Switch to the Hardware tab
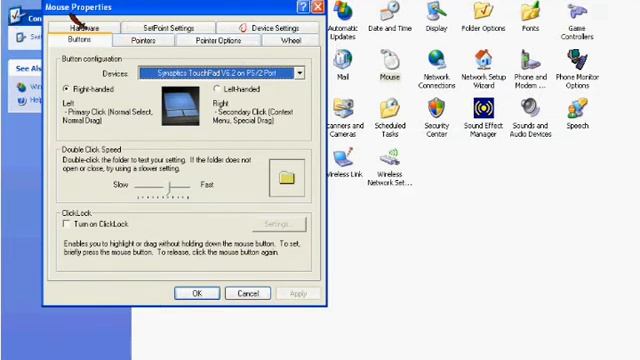 click(84, 28)
